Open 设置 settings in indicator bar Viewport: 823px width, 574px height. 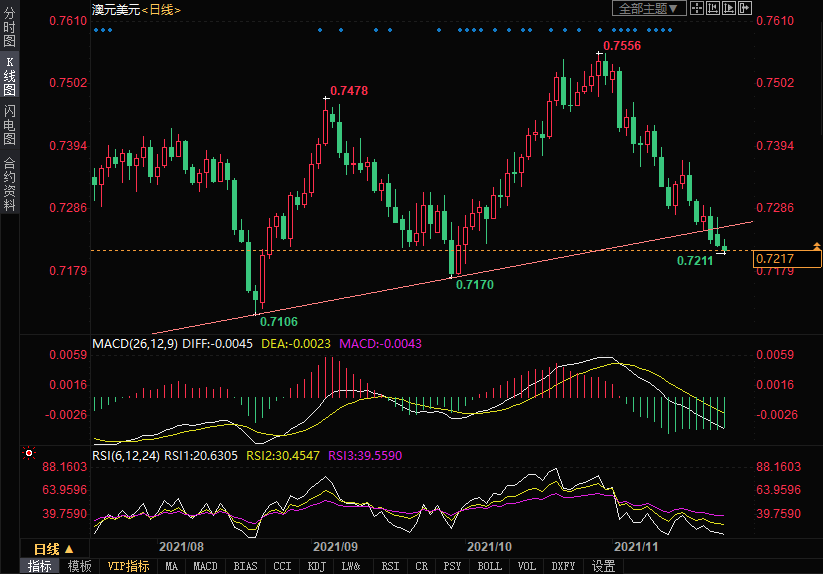pyautogui.click(x=603, y=566)
